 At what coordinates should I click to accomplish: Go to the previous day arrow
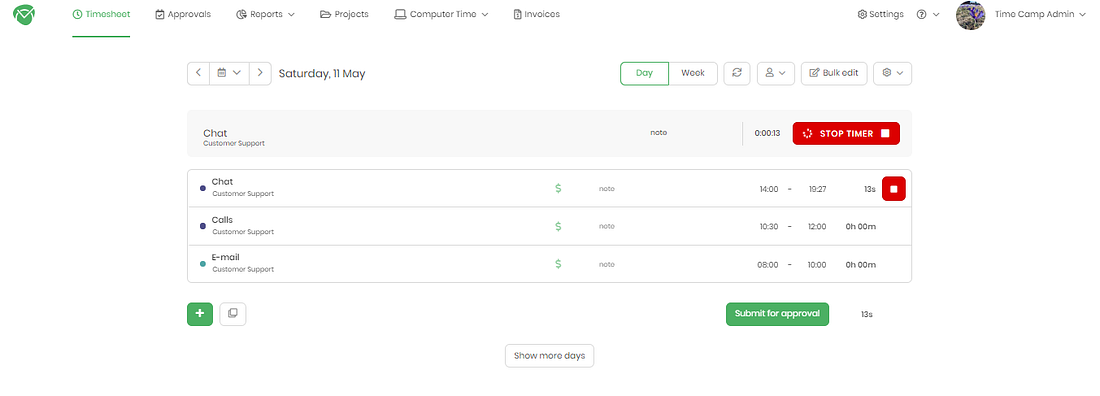tap(199, 73)
